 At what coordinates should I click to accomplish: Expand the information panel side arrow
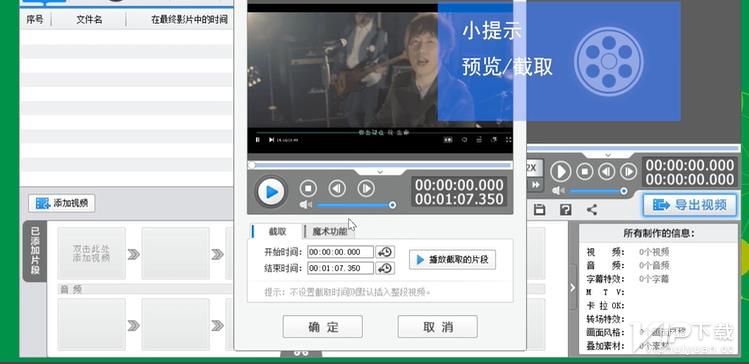point(572,287)
